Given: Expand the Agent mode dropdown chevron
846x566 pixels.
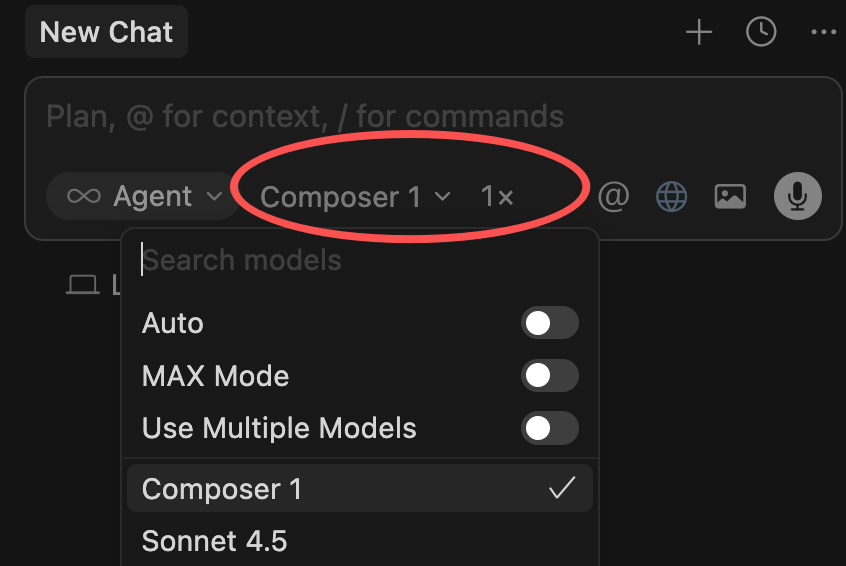Looking at the screenshot, I should pos(214,197).
